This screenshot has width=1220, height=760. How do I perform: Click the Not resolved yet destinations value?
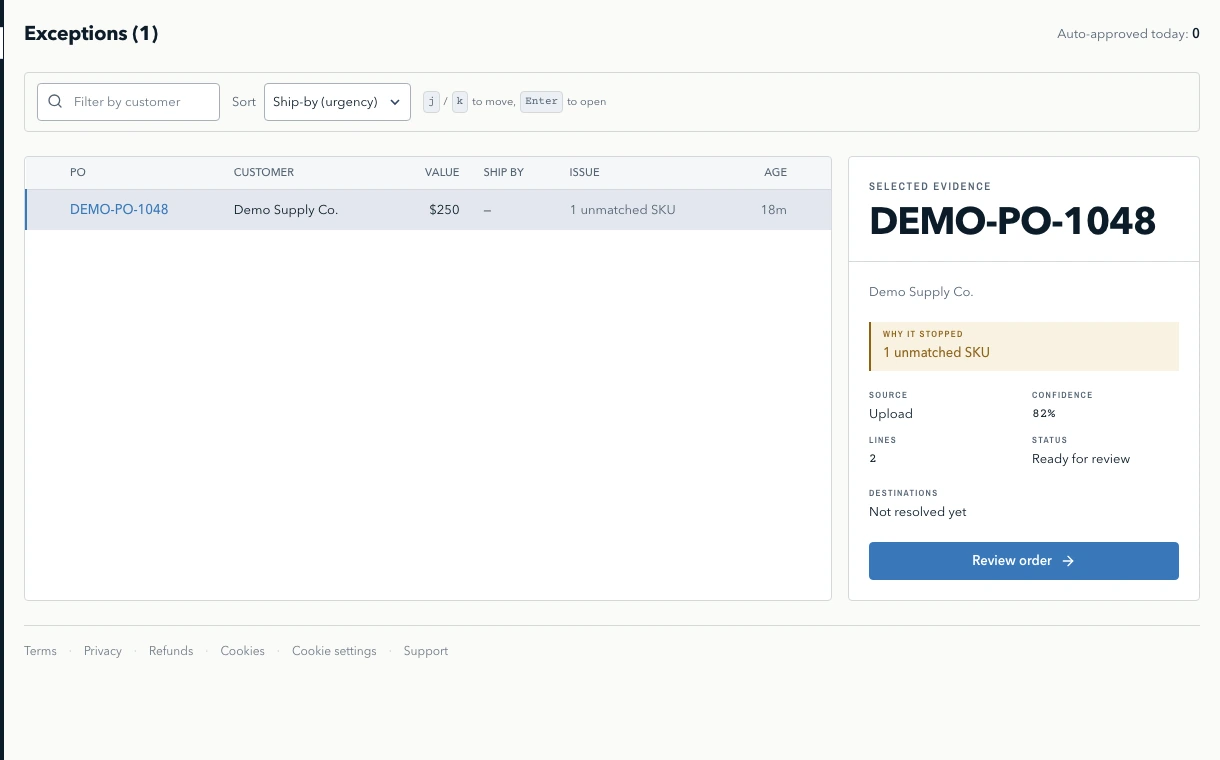point(918,512)
